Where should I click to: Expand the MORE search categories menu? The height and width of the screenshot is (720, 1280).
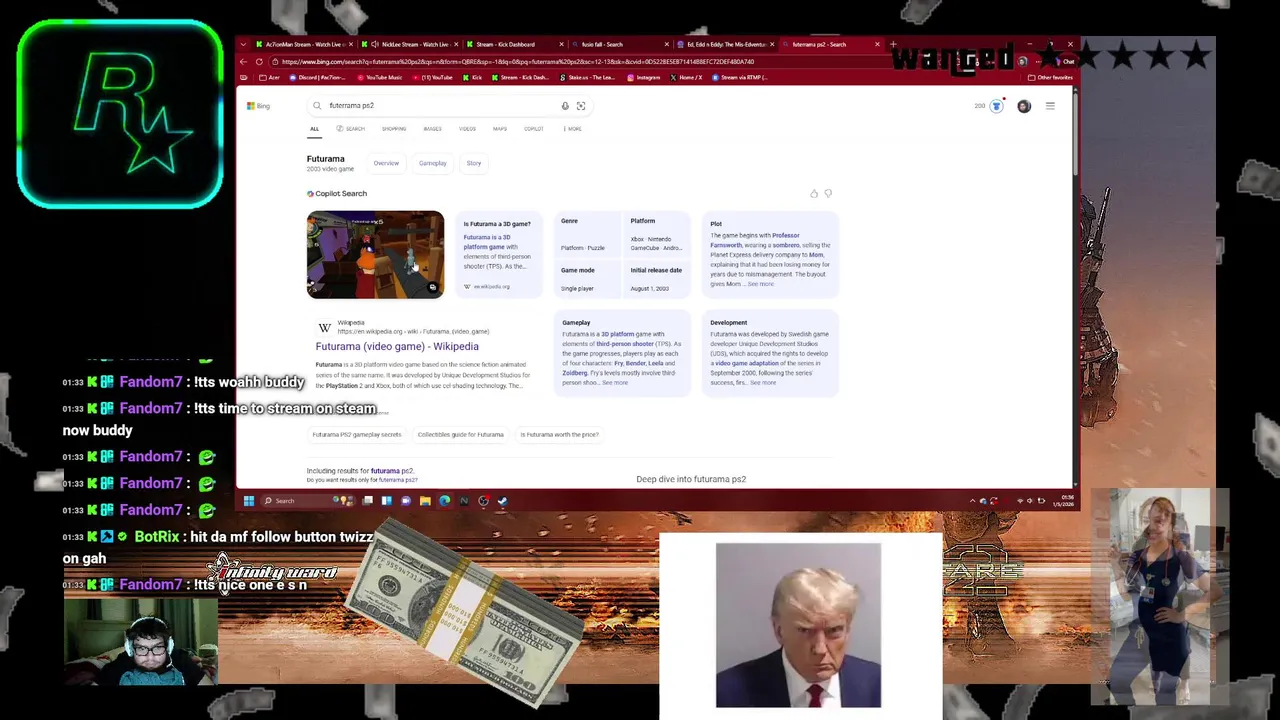(x=572, y=129)
